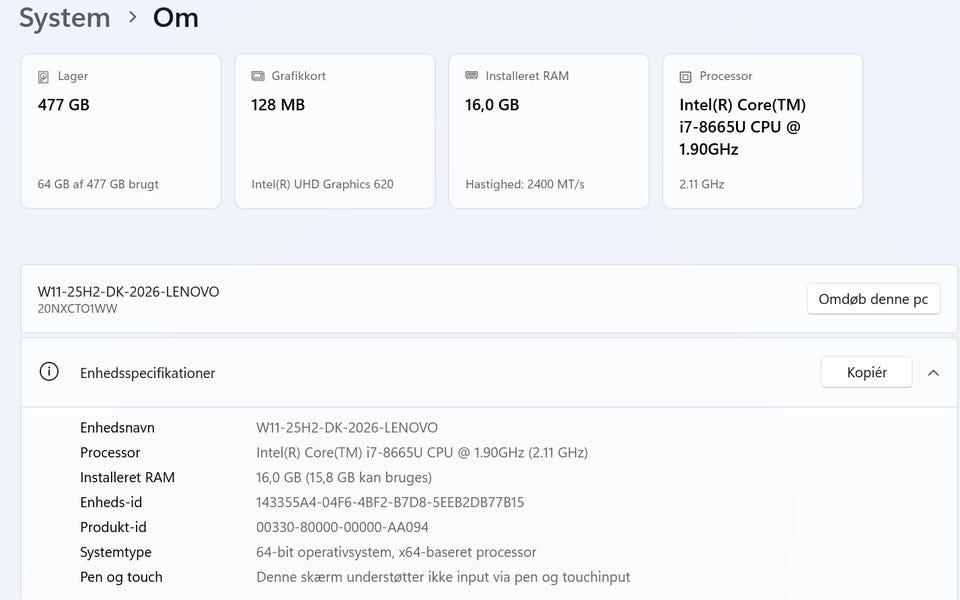Click the Installeret RAM memory icon
Image resolution: width=960 pixels, height=600 pixels.
click(x=471, y=76)
